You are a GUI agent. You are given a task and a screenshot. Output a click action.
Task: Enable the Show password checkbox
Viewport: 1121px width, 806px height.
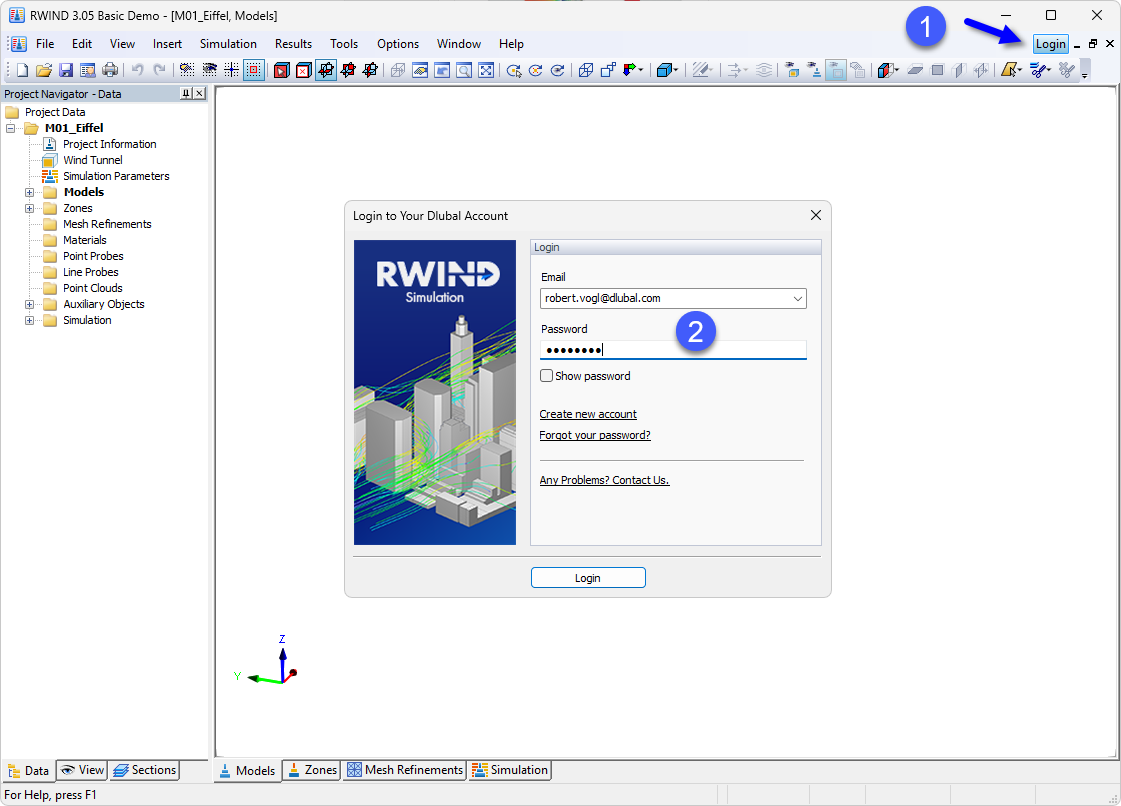point(546,375)
